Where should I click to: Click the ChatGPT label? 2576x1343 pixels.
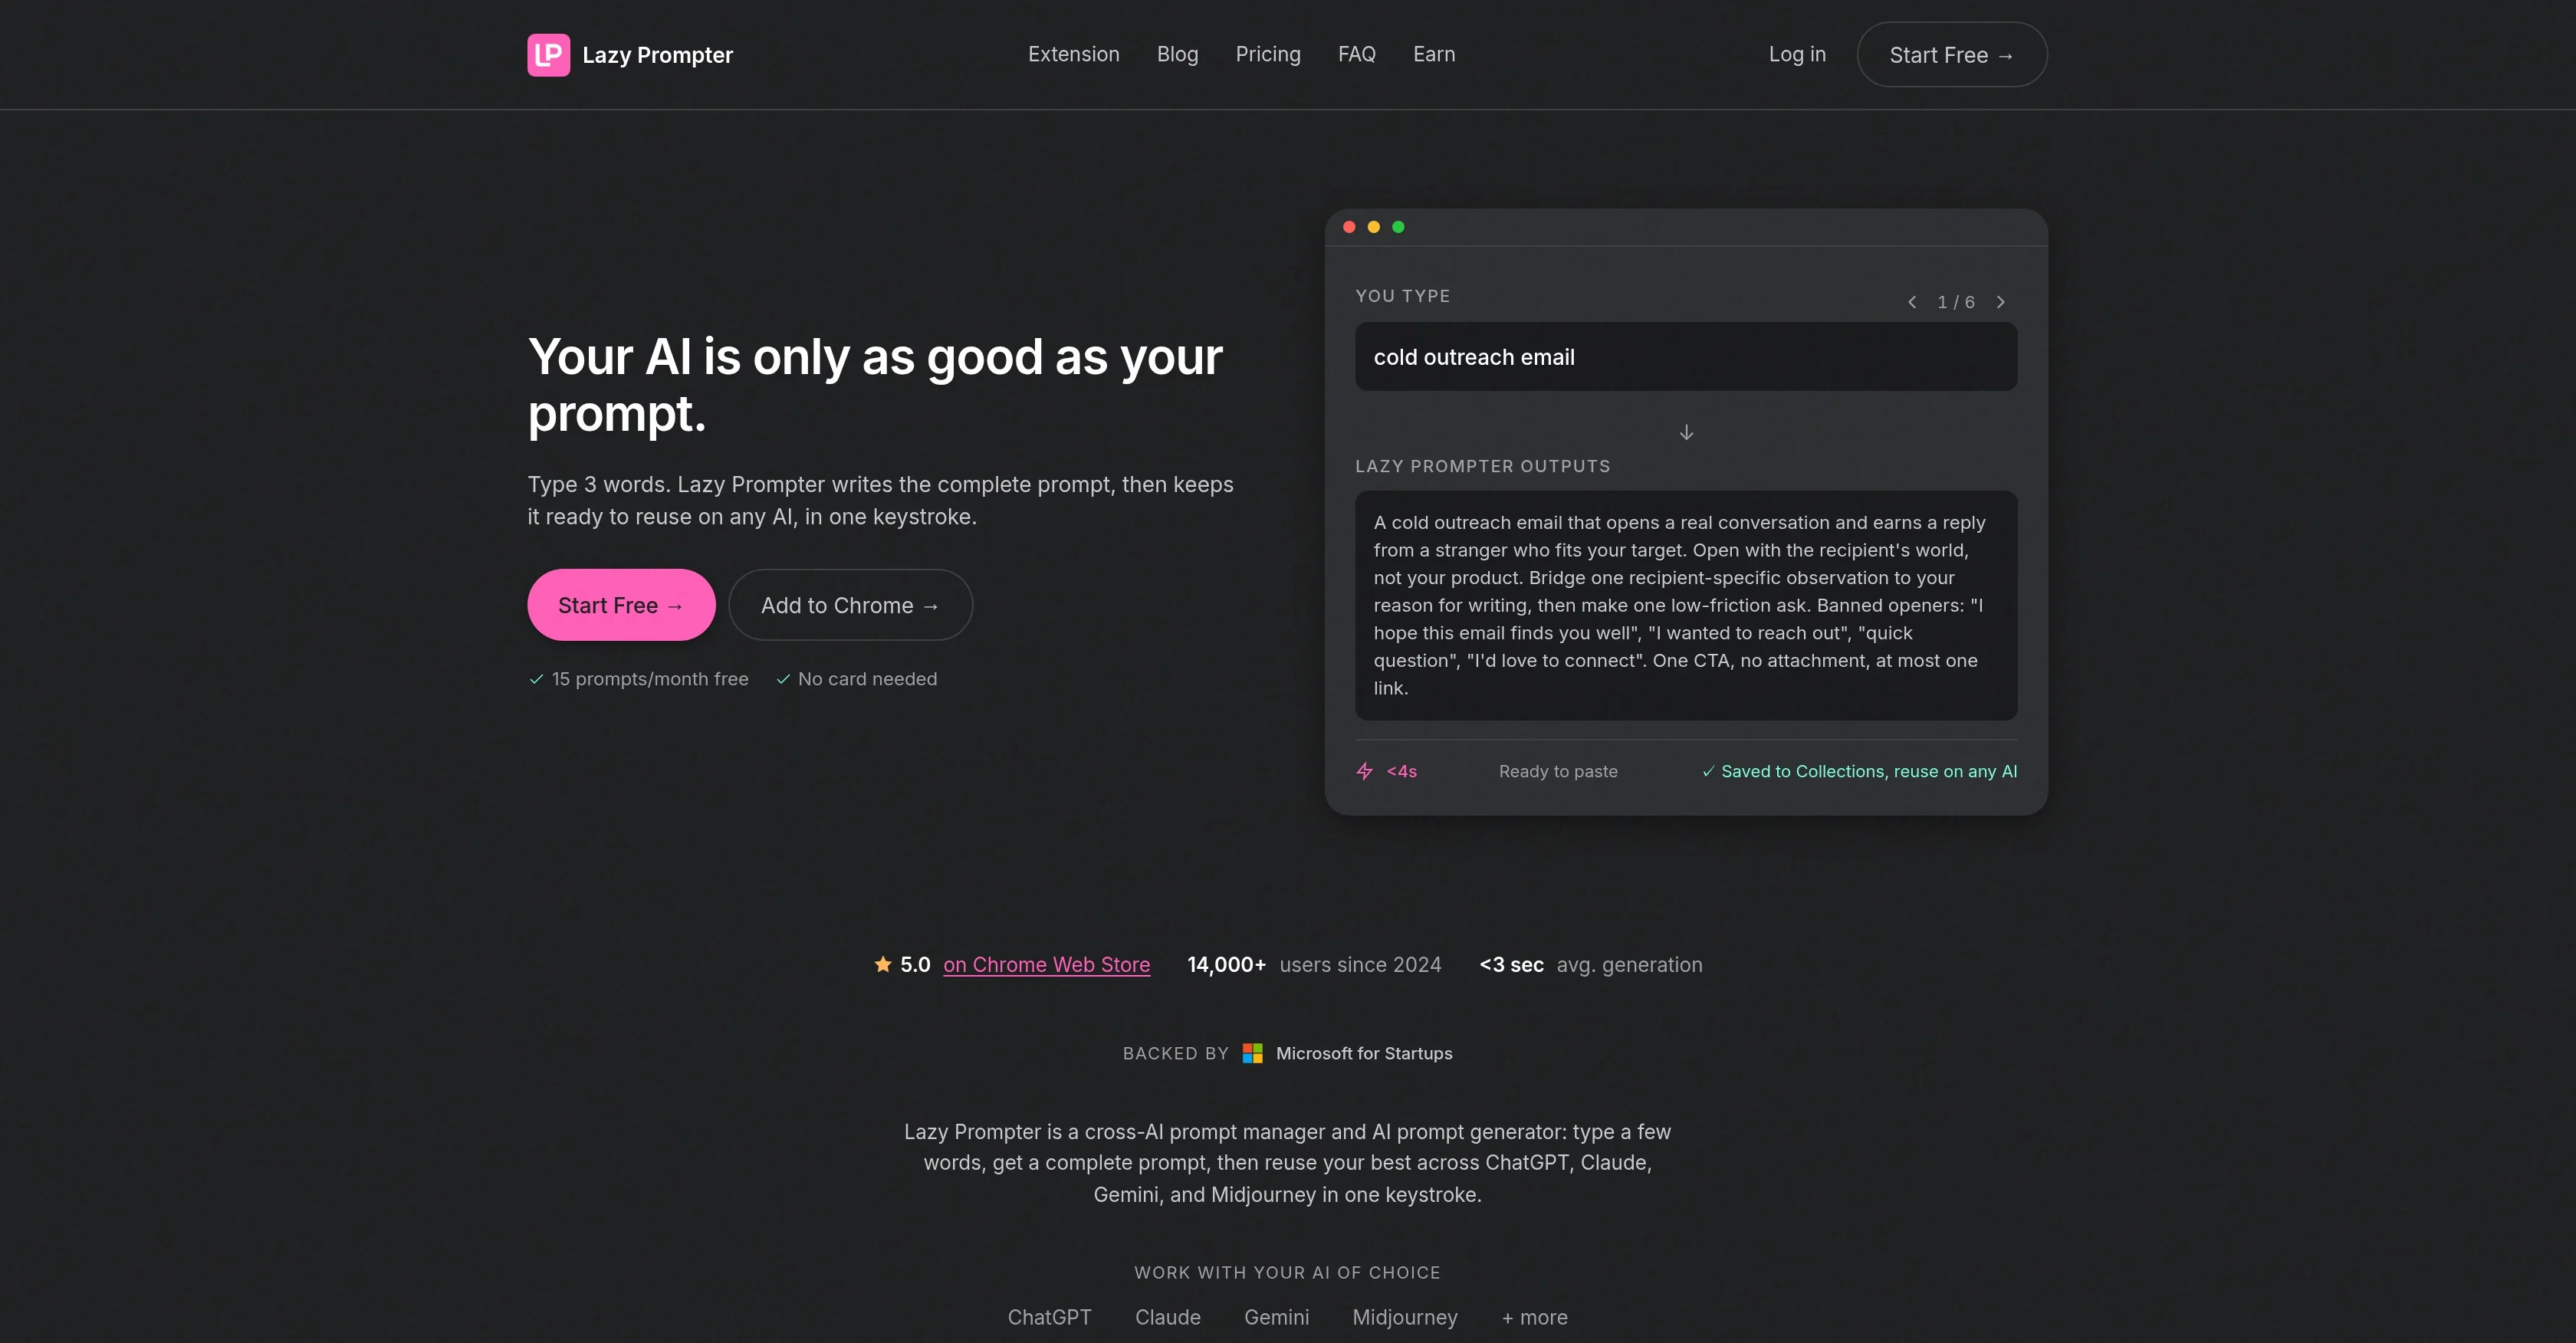[x=1049, y=1317]
